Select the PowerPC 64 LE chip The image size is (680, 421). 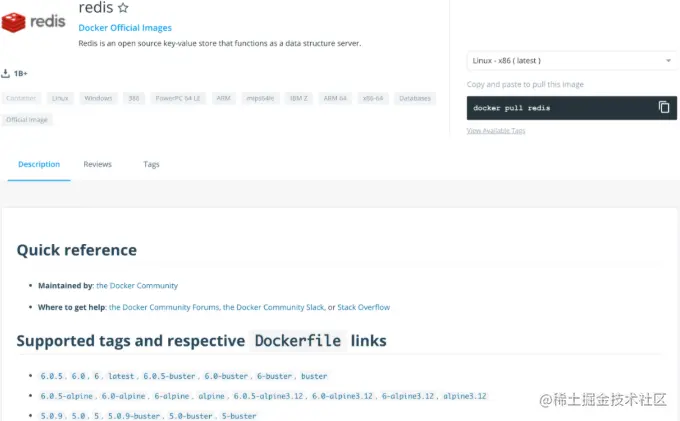(178, 98)
